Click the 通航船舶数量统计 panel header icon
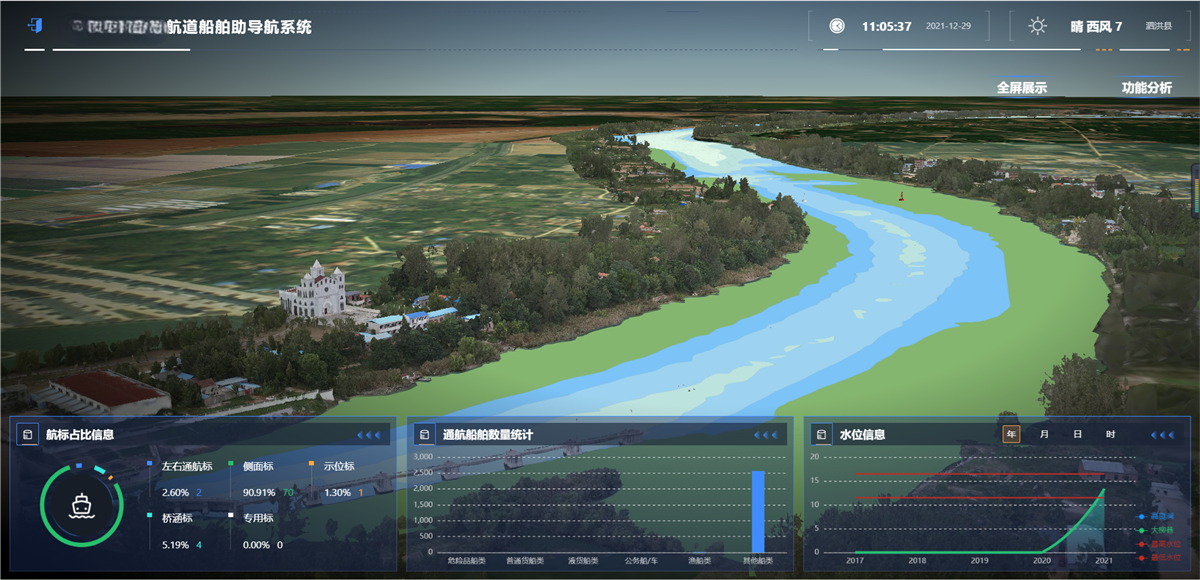The height and width of the screenshot is (580, 1200). (x=424, y=435)
